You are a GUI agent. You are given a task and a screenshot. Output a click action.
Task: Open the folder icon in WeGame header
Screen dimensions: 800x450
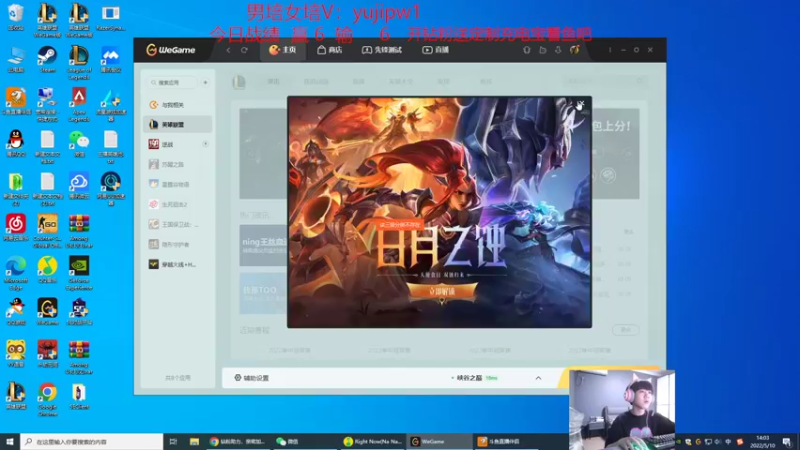542,50
